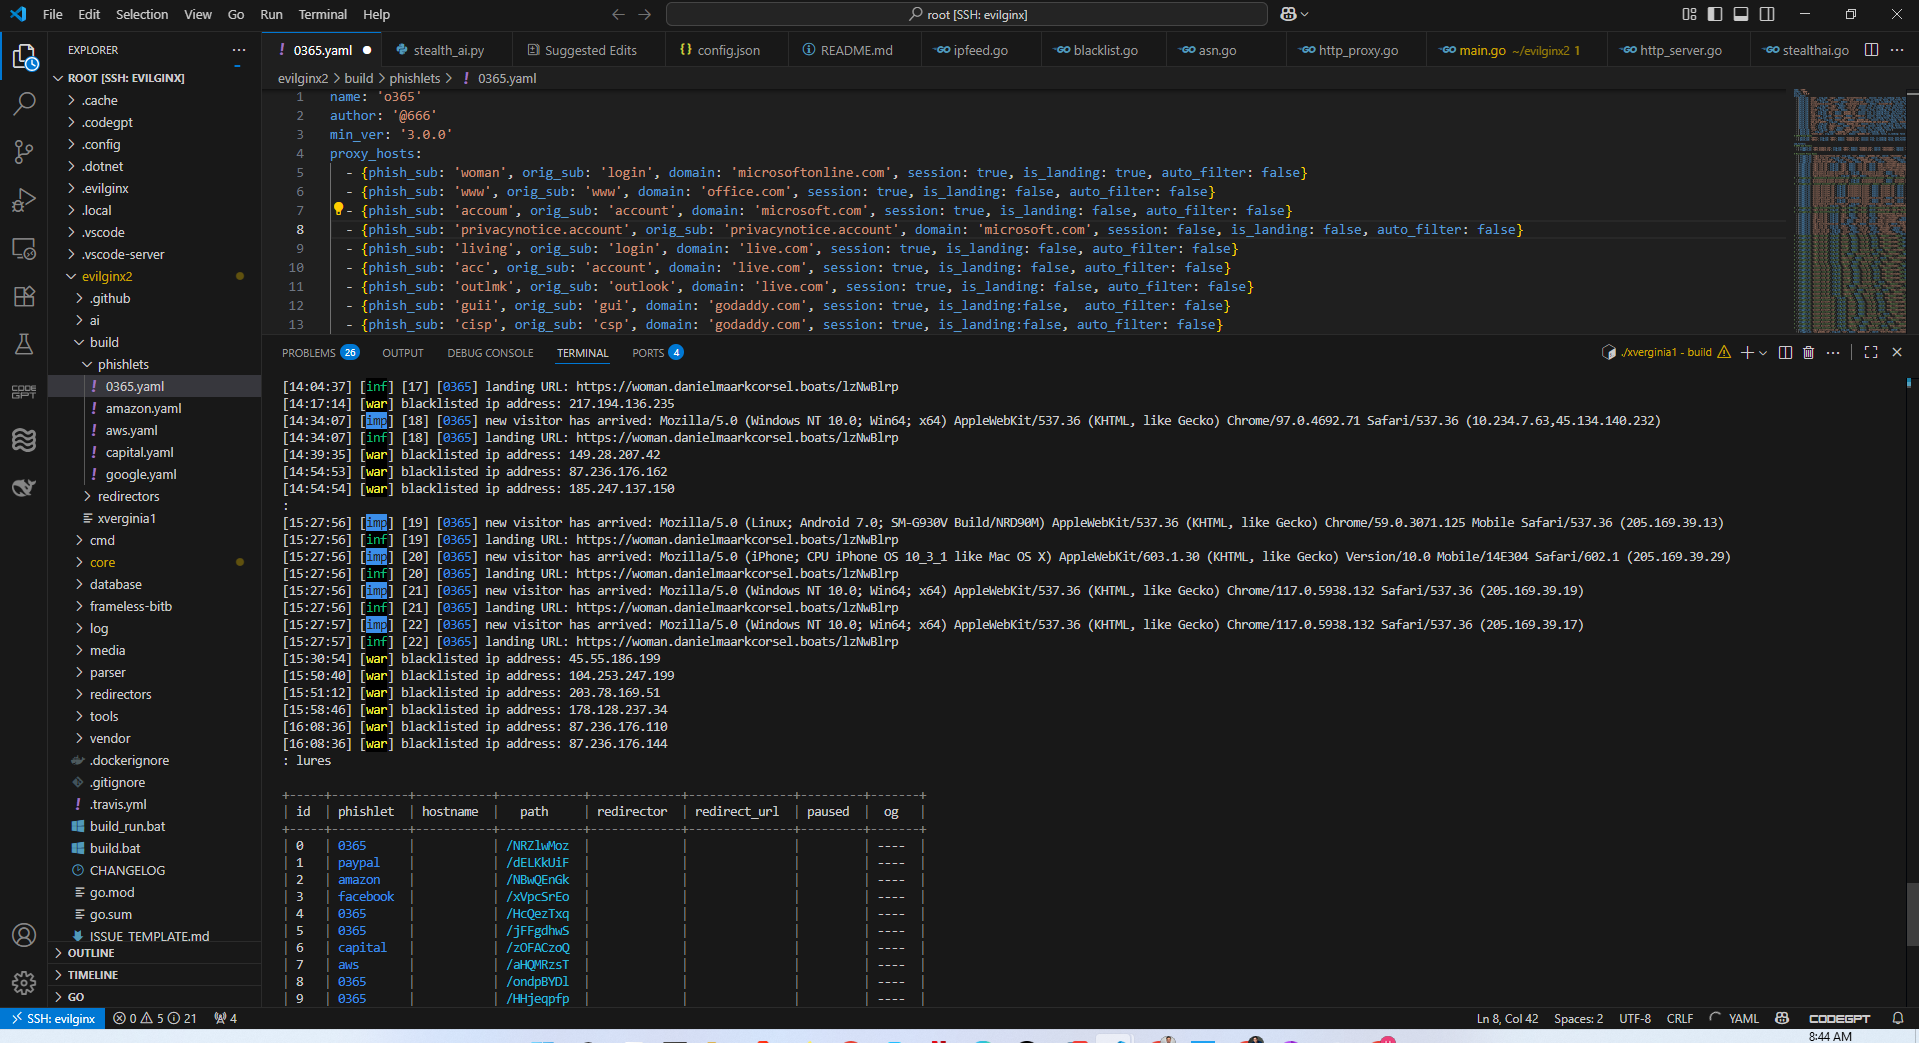
Task: Kill the terminal with trash icon
Action: tap(1808, 352)
